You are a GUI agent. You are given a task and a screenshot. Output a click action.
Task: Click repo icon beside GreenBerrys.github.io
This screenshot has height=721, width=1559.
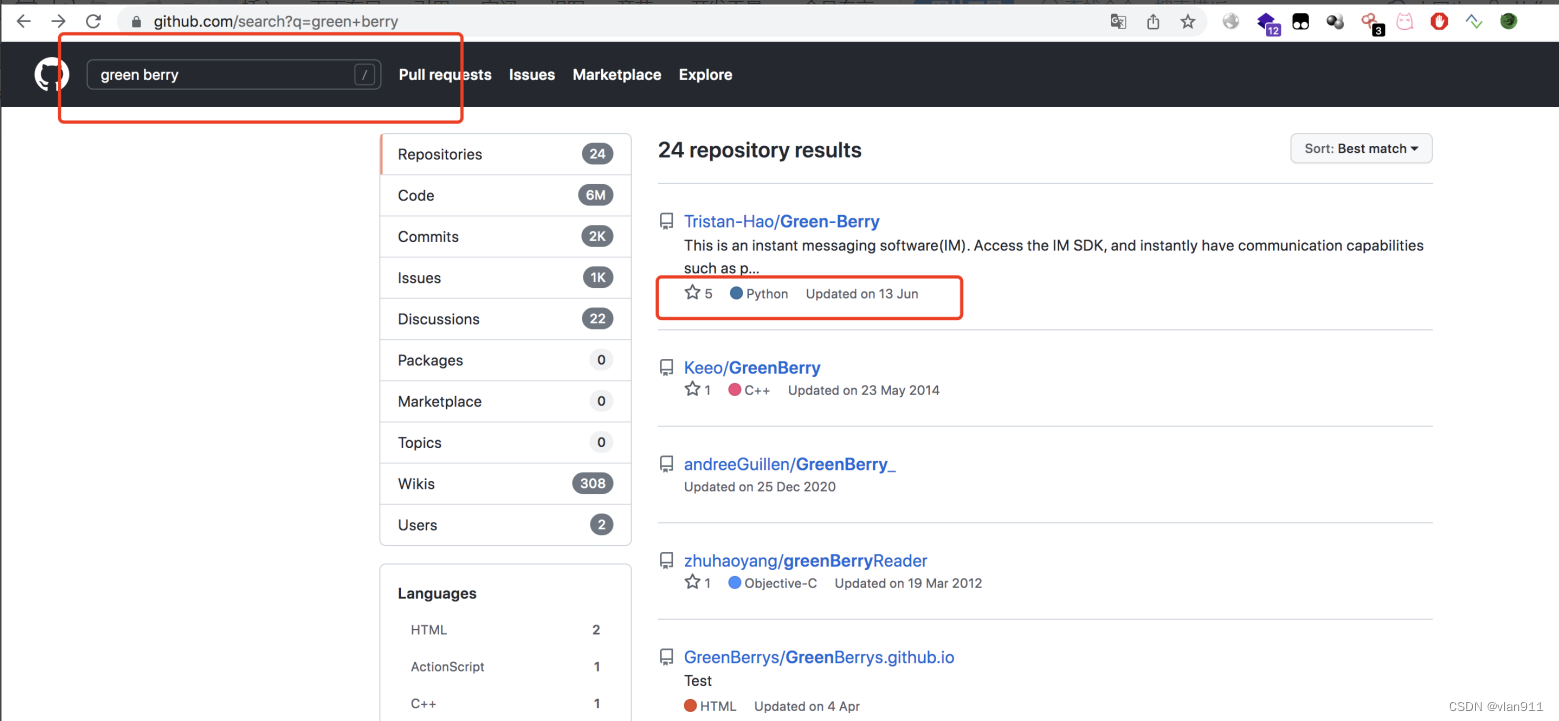click(666, 657)
